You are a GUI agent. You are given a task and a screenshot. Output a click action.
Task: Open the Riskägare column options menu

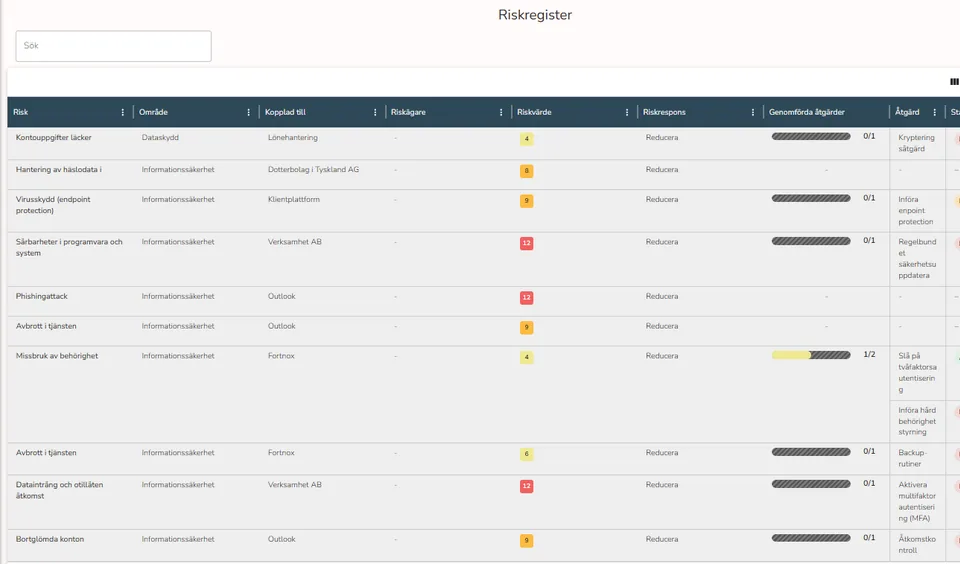501,112
